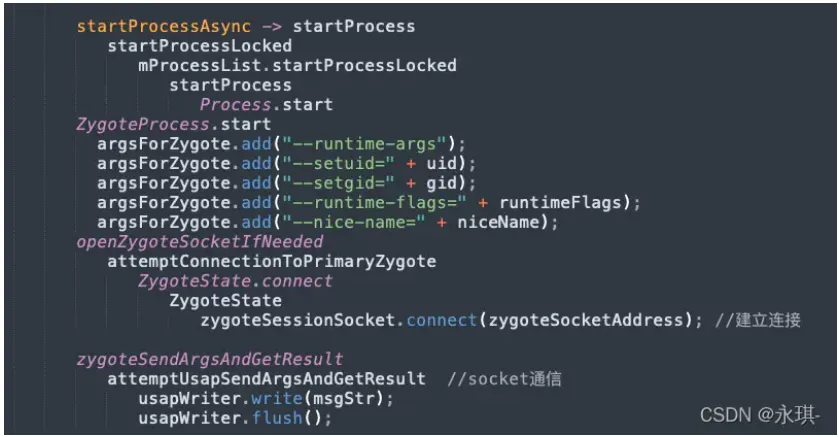Click the ZygoteProcess.start line
This screenshot has width=839, height=437.
(173, 125)
